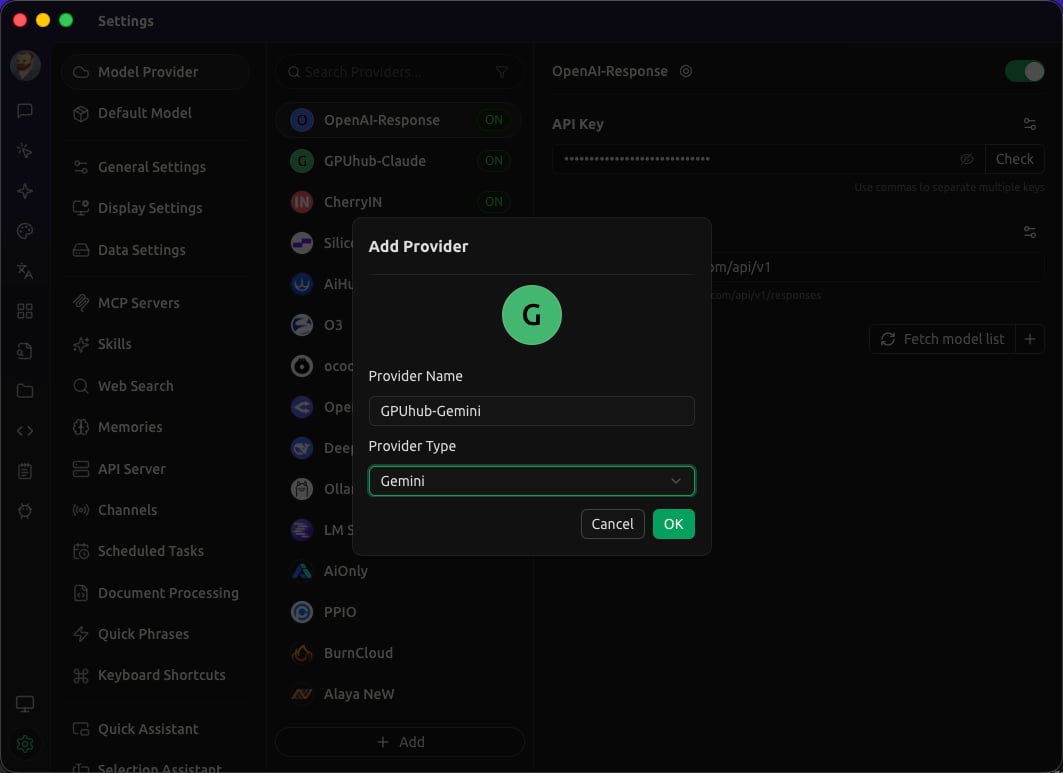
Task: Open Web Search settings
Action: click(x=155, y=386)
